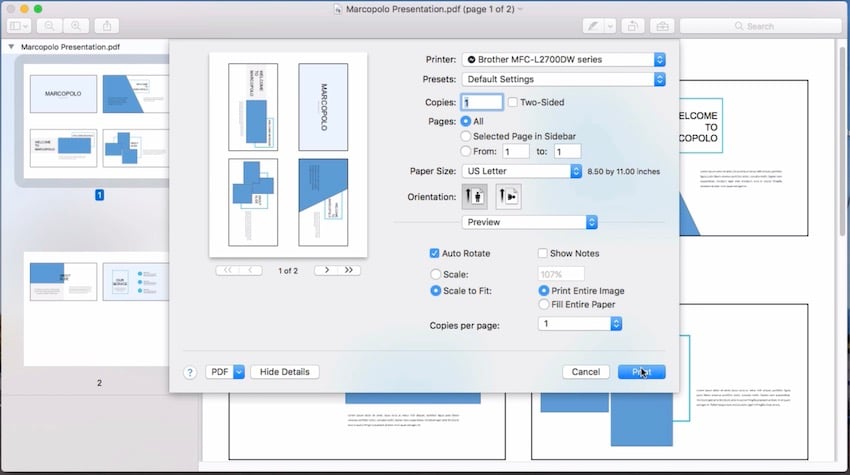Open the sidebar view mode button
The image size is (850, 475).
(x=19, y=25)
